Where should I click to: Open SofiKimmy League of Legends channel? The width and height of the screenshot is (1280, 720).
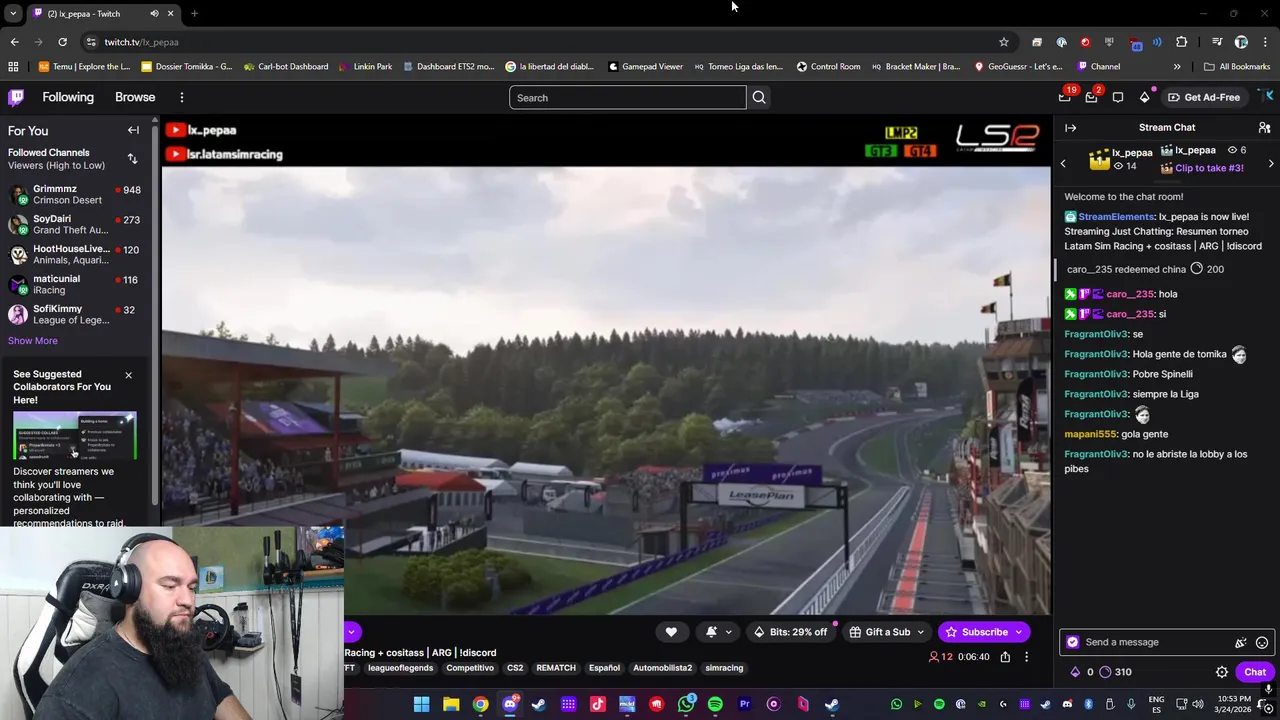(x=75, y=314)
